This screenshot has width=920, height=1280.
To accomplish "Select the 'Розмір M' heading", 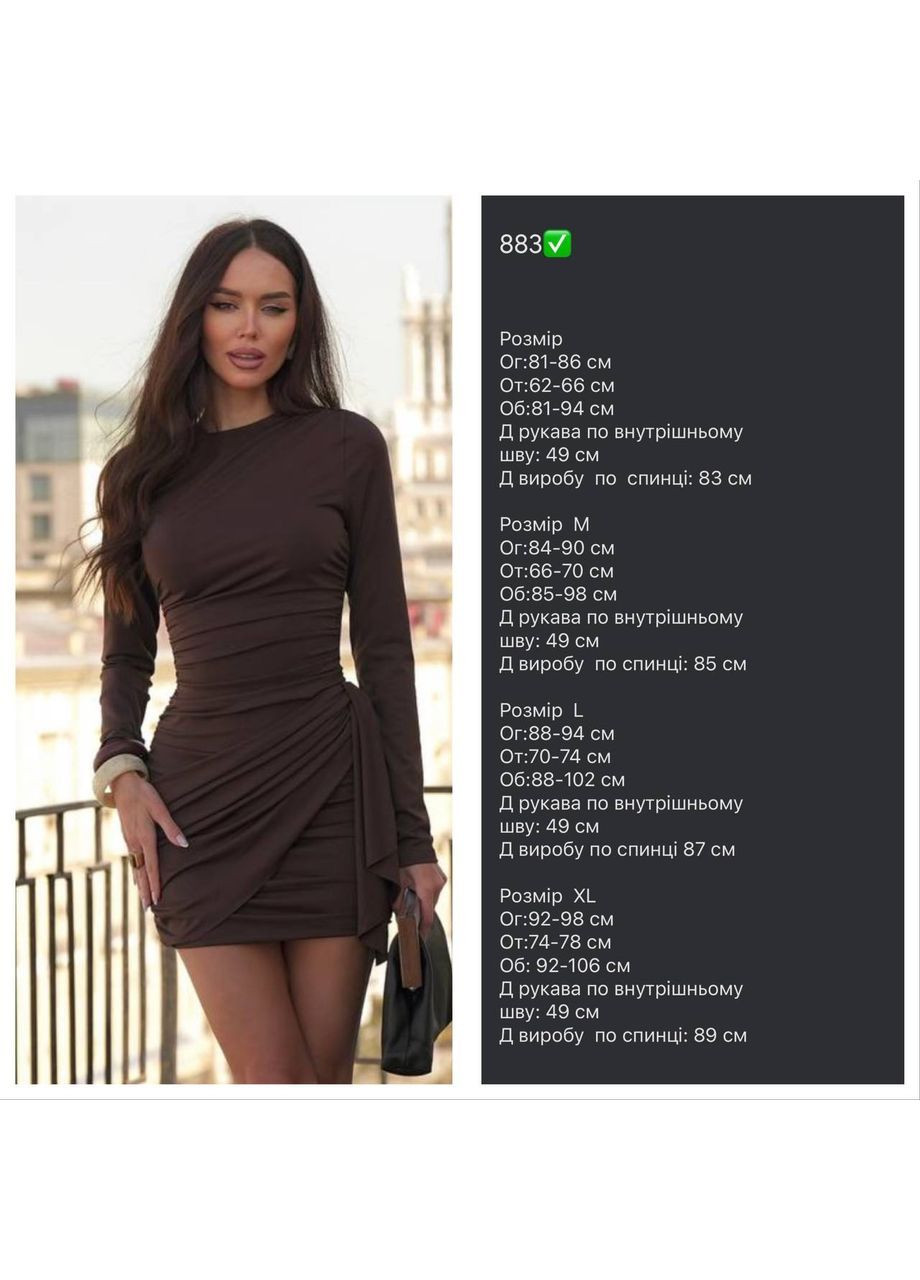I will (x=545, y=524).
